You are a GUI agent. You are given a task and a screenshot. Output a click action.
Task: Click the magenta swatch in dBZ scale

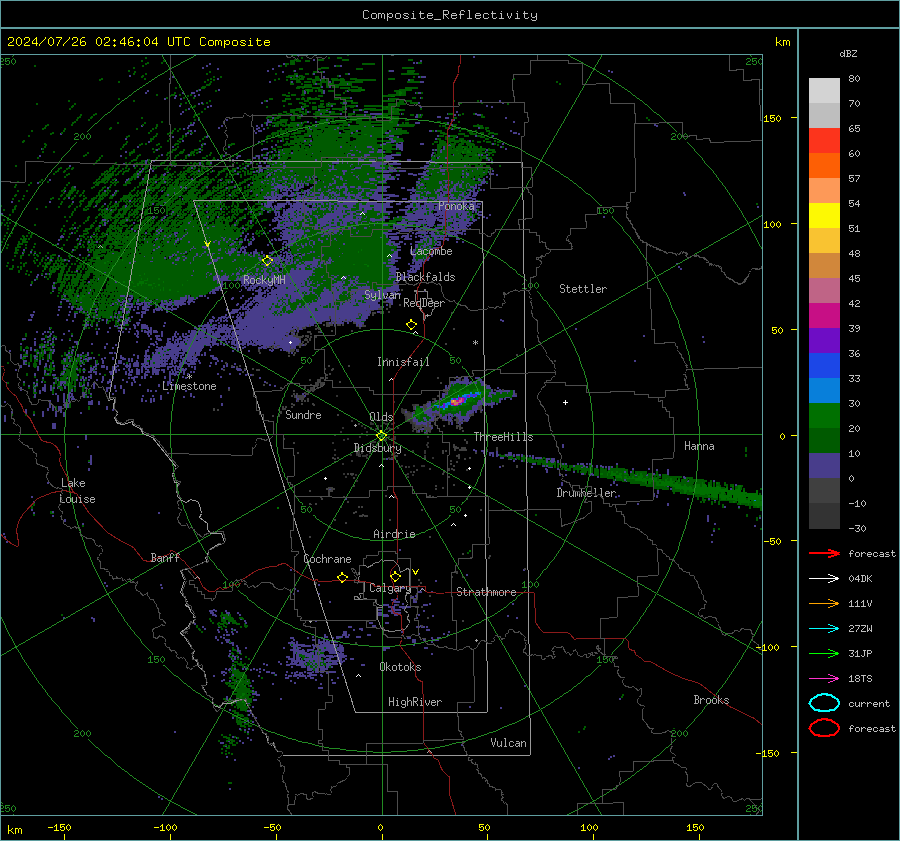click(x=824, y=316)
